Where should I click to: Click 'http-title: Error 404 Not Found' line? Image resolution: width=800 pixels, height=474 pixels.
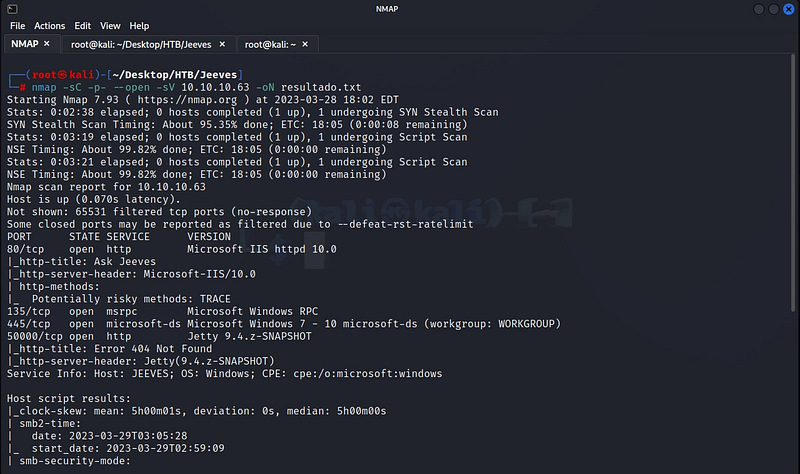(x=109, y=348)
